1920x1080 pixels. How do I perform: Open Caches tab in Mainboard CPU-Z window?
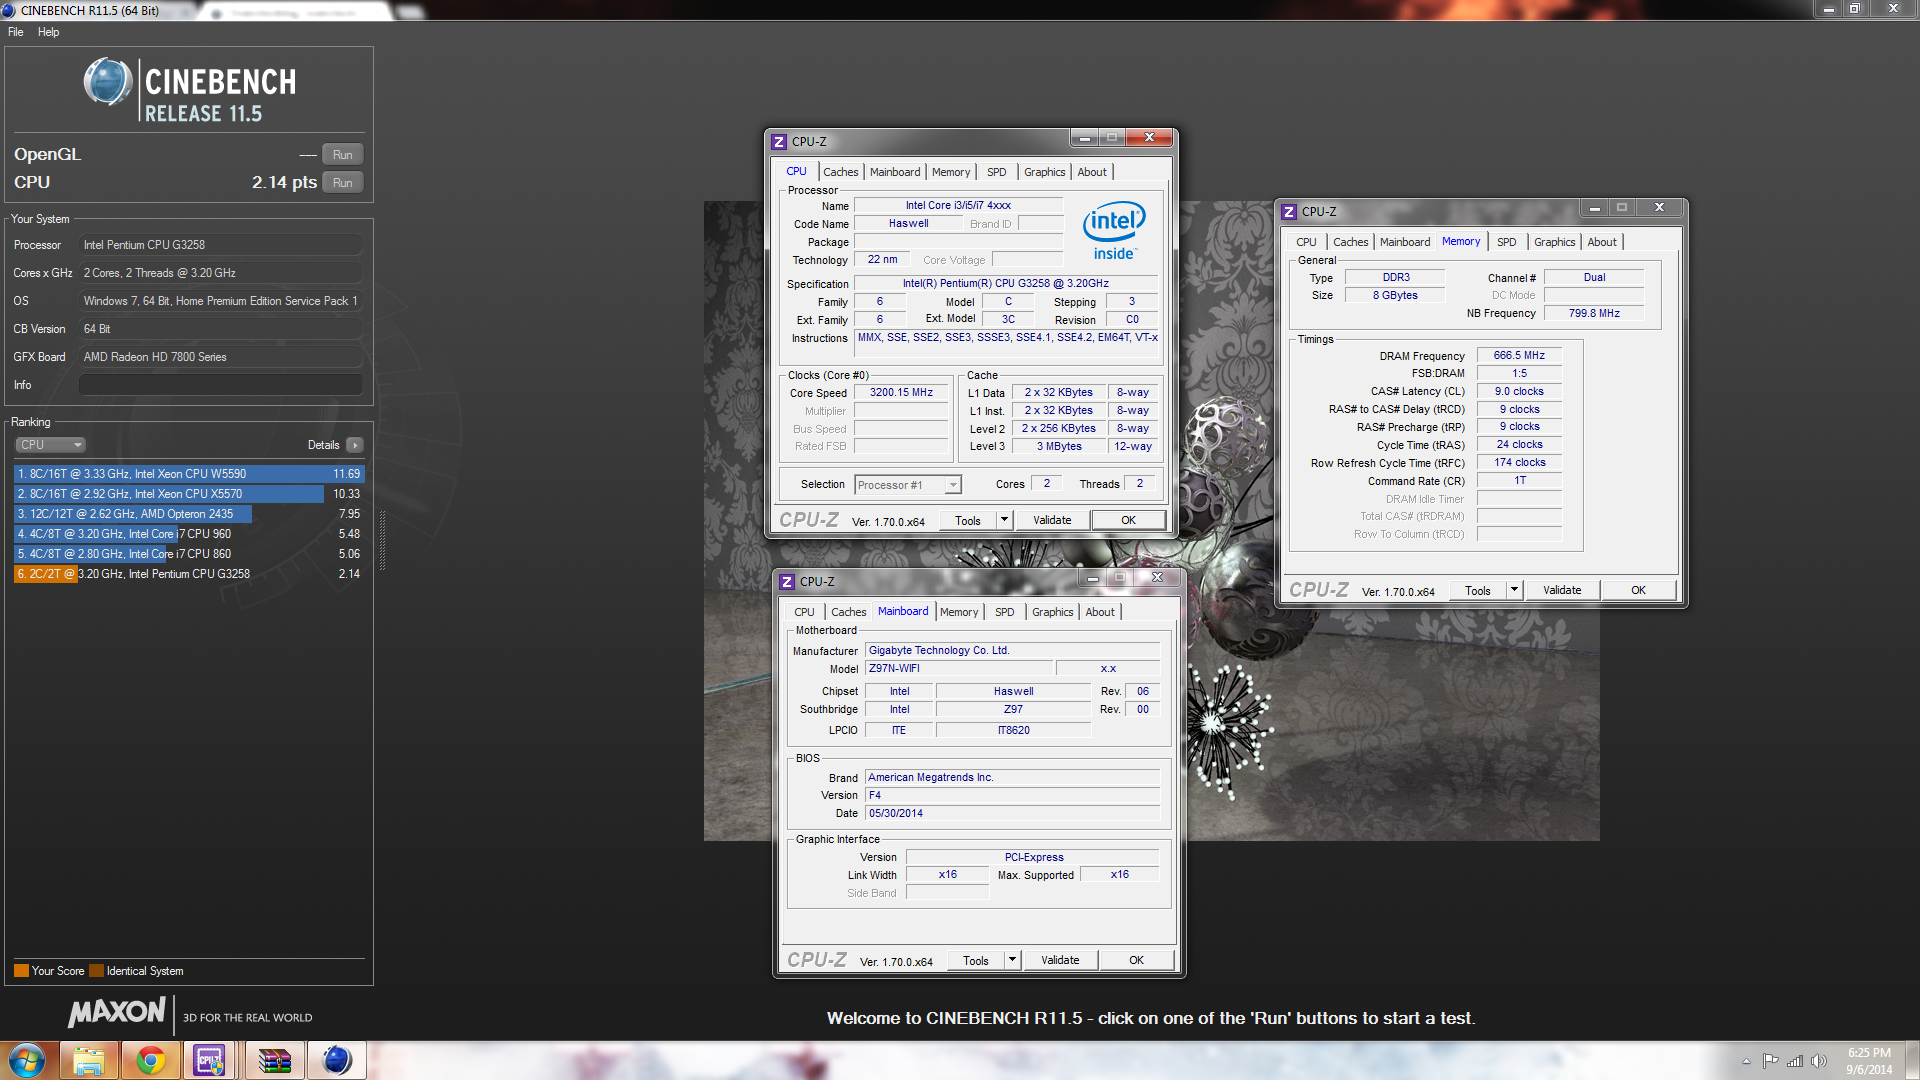point(848,612)
